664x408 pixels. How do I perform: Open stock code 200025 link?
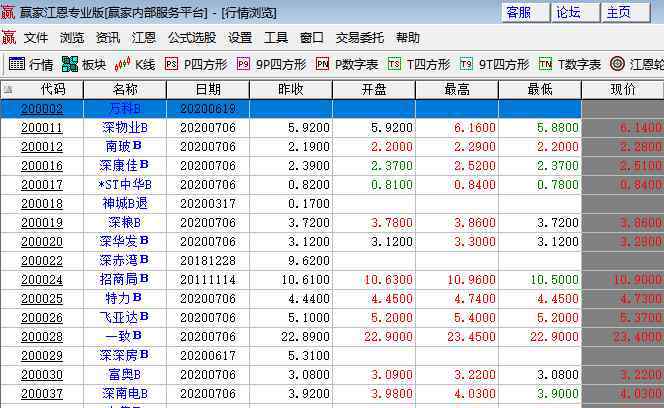click(42, 299)
